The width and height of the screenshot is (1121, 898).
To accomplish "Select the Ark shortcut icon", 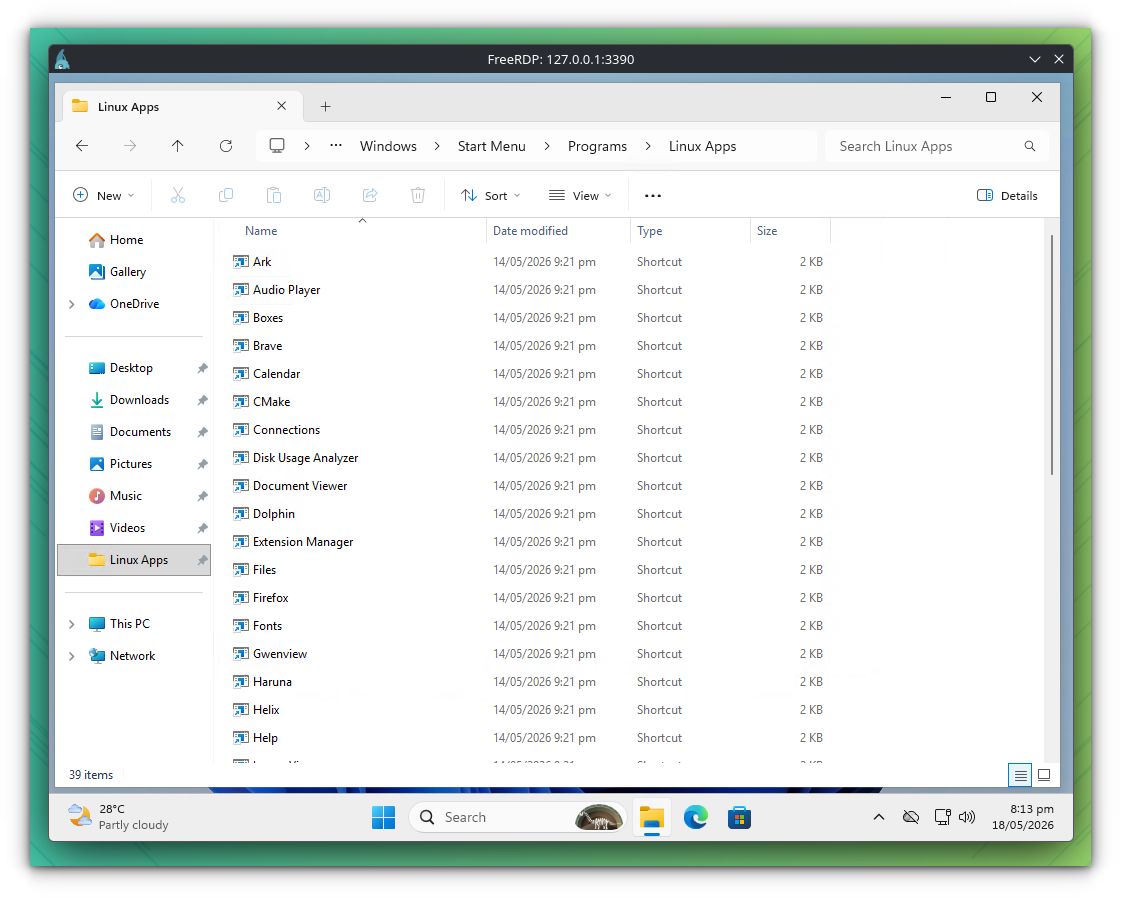I will pyautogui.click(x=241, y=262).
